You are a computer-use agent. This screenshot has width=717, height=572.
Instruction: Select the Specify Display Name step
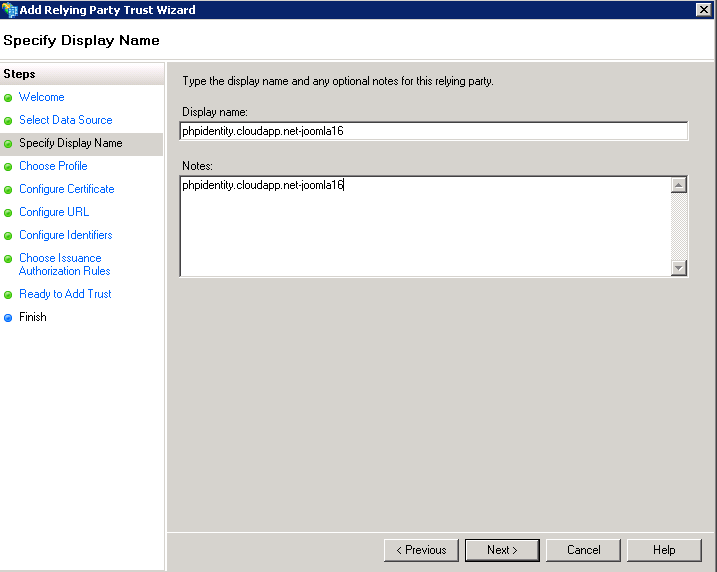[x=70, y=143]
